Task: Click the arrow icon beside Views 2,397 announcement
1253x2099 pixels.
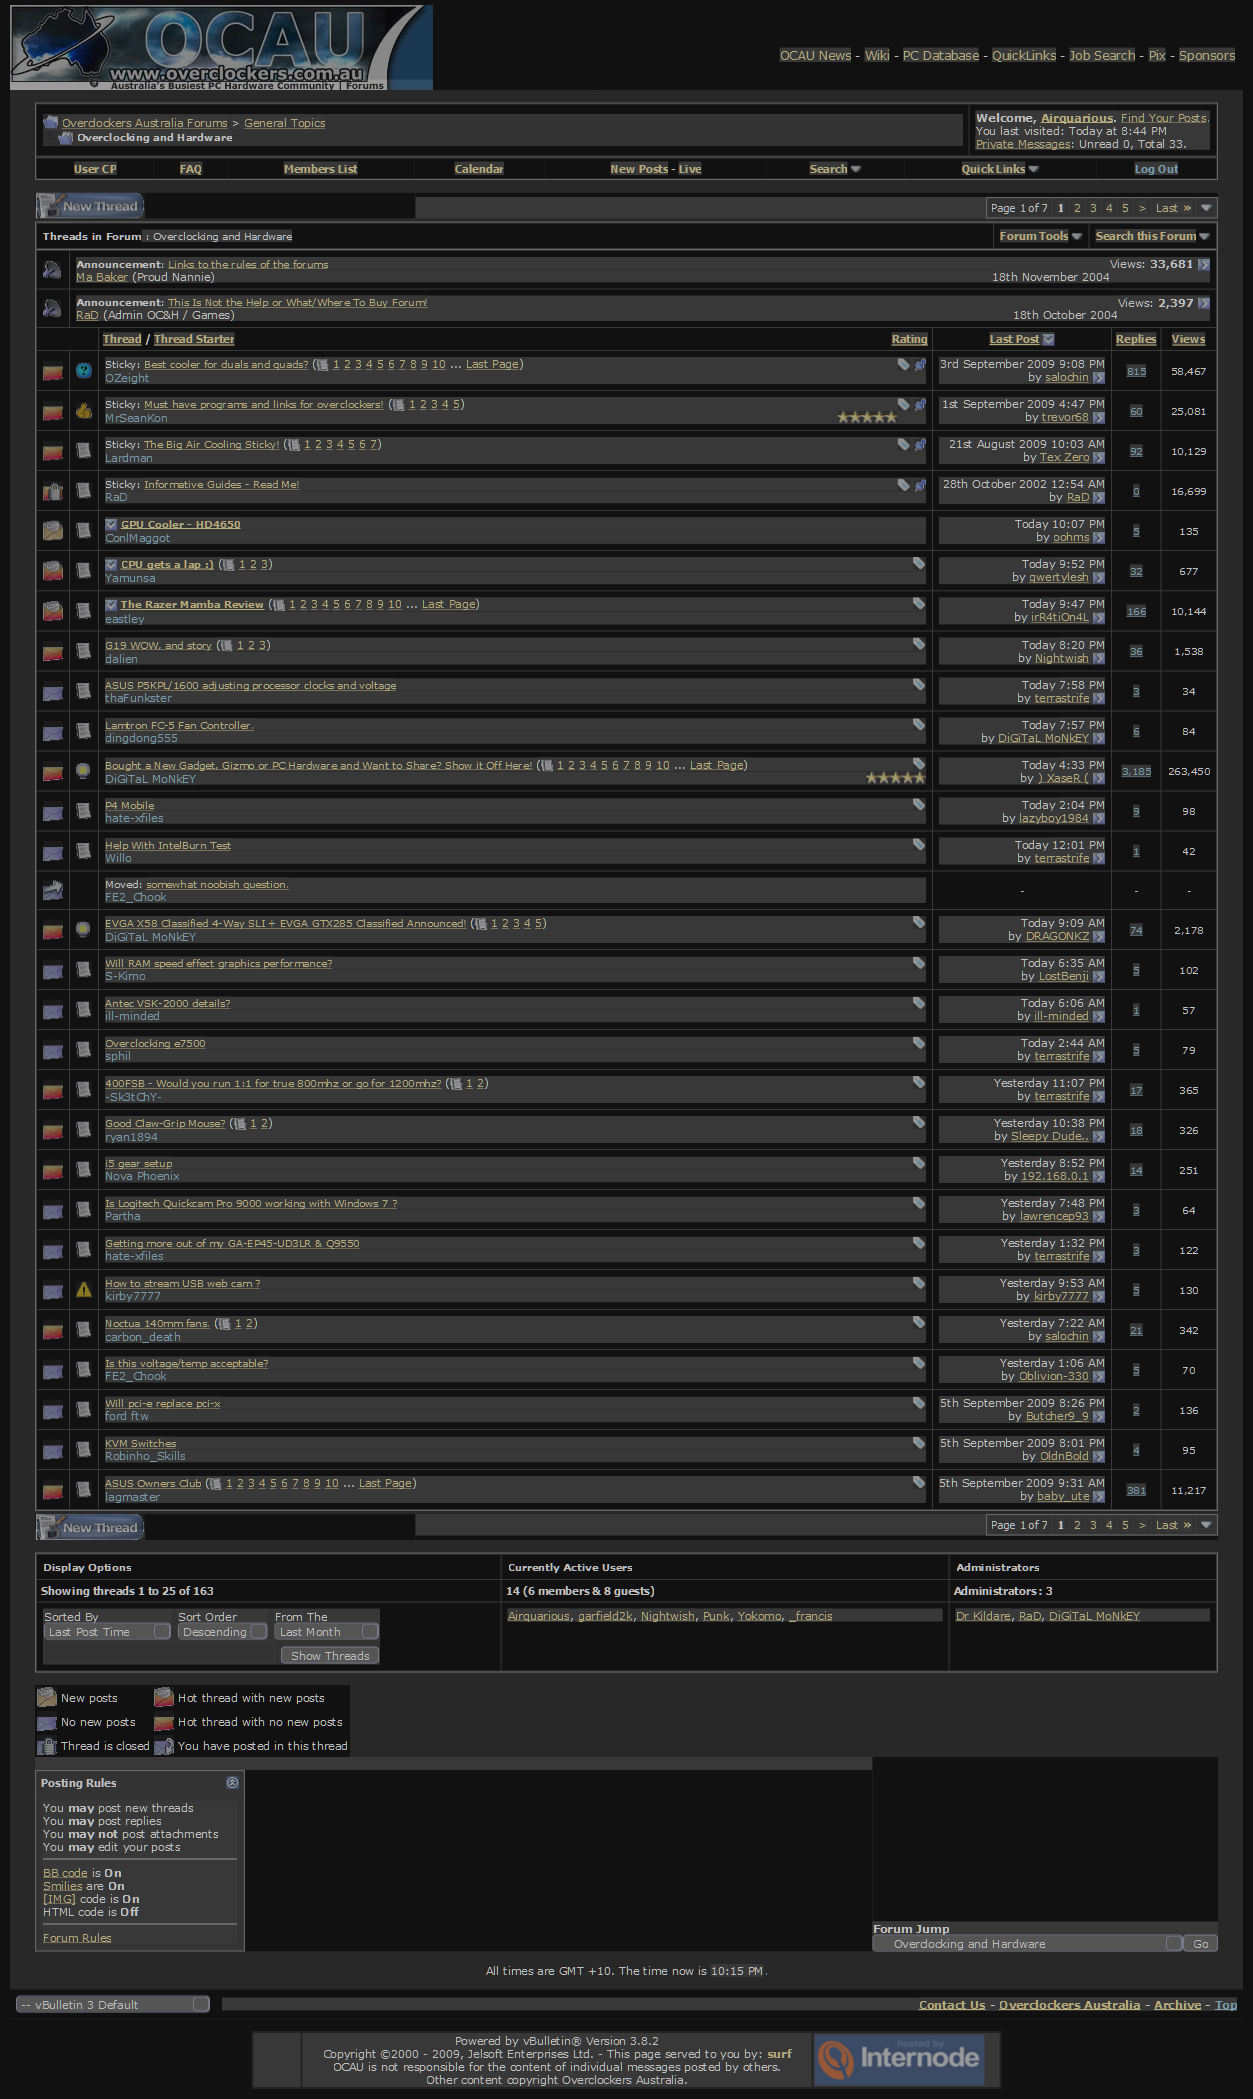Action: pyautogui.click(x=1204, y=303)
